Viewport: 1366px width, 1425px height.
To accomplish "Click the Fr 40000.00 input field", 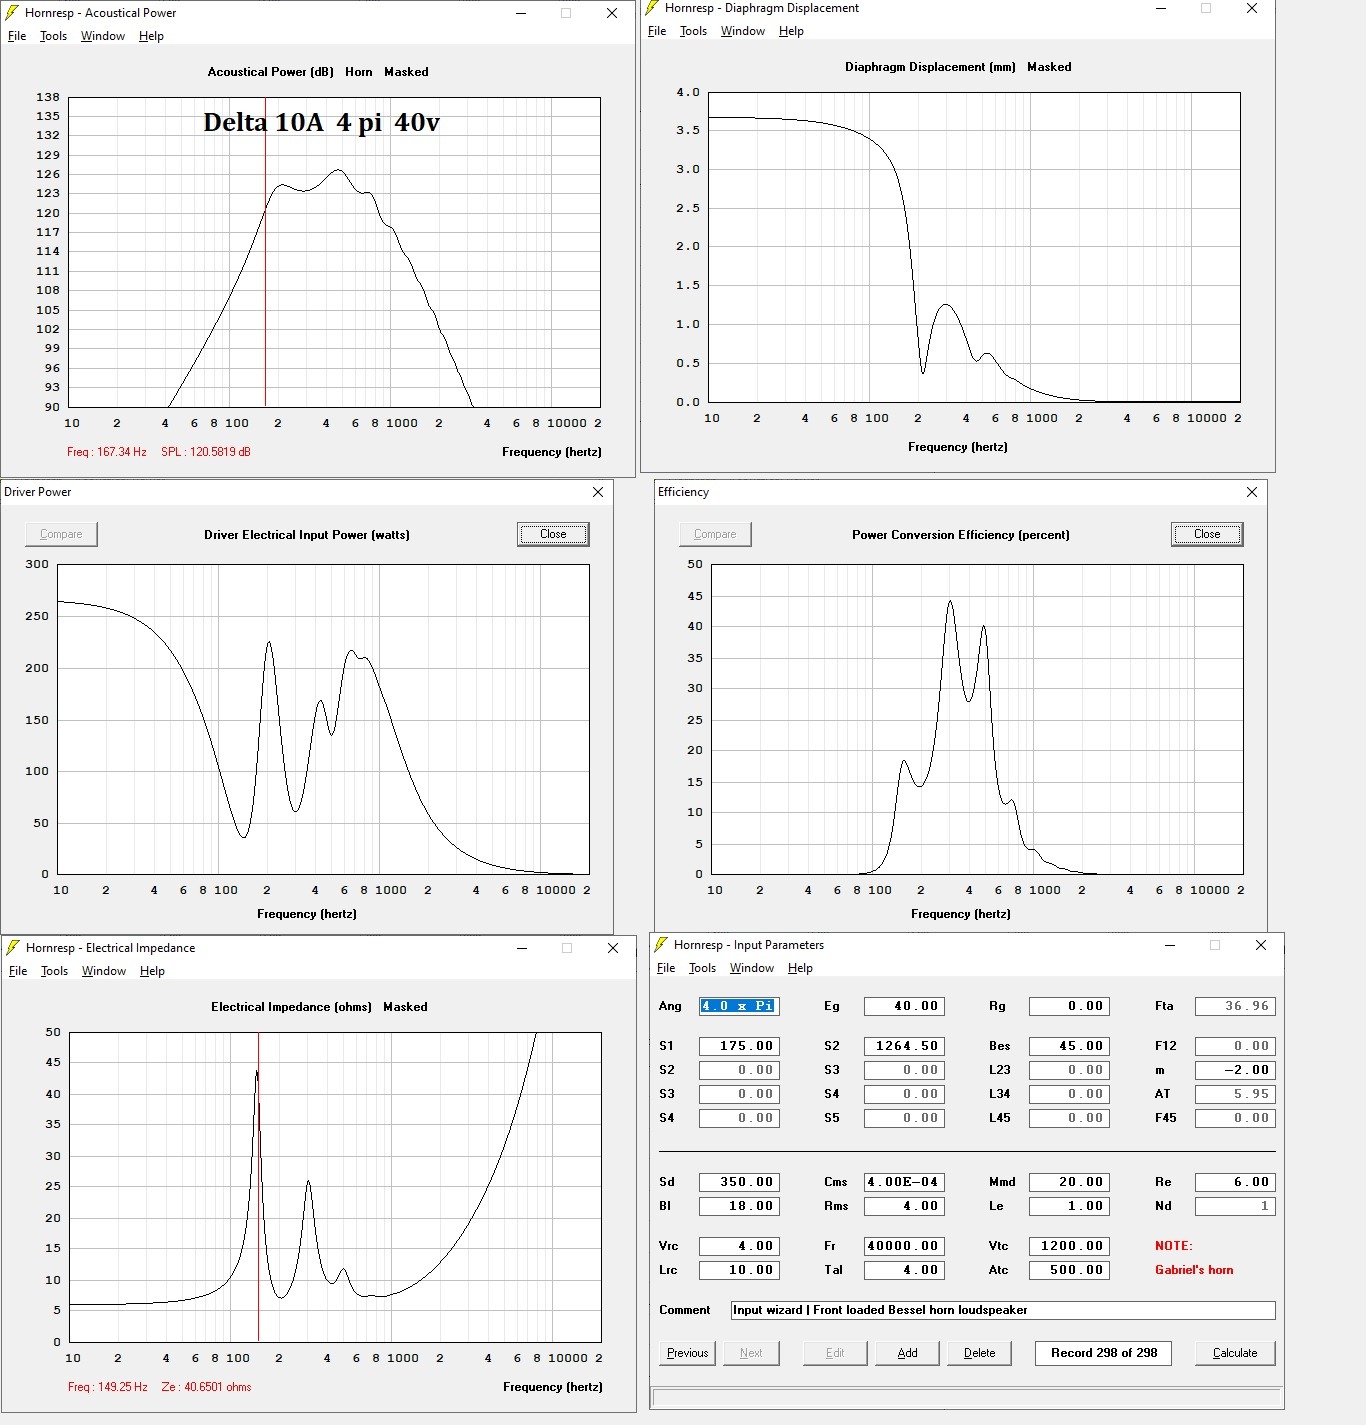I will (904, 1246).
